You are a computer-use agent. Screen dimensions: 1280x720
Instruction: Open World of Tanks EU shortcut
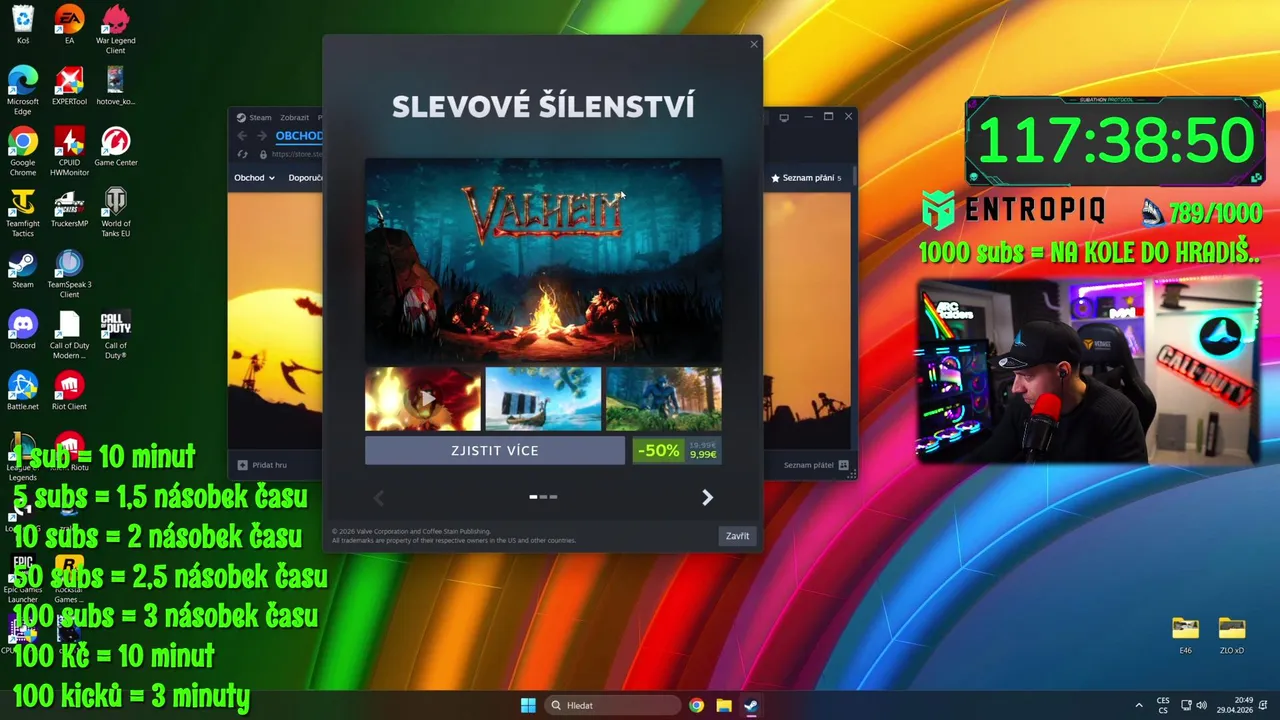115,213
